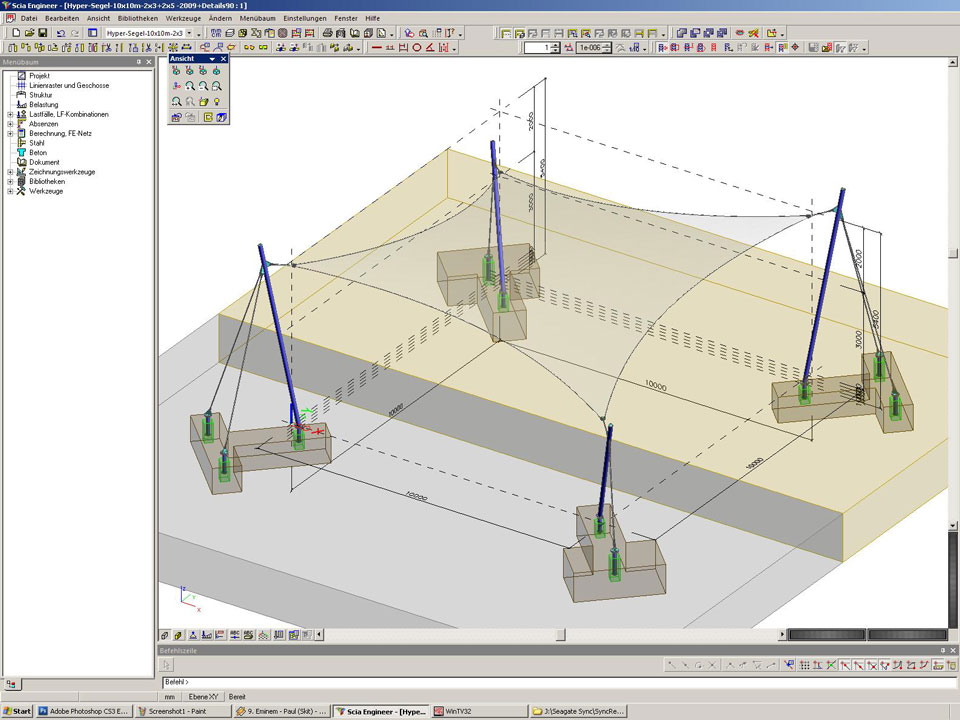Click the Print icon in top toolbar

coord(327,33)
